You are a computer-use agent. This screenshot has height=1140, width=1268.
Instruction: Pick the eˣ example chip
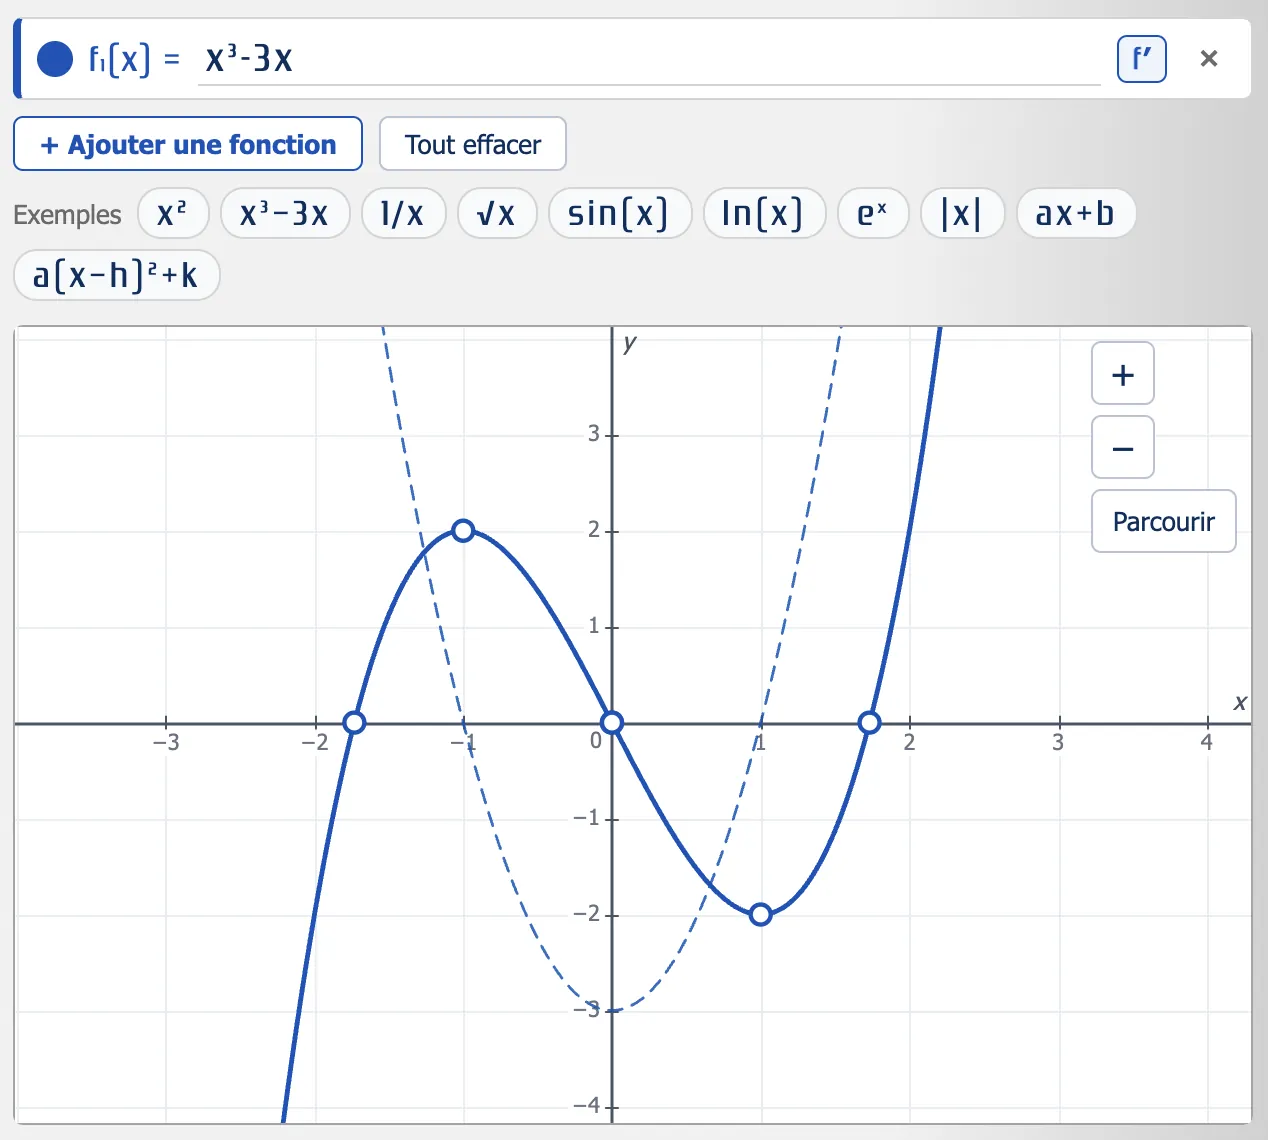[x=873, y=214]
